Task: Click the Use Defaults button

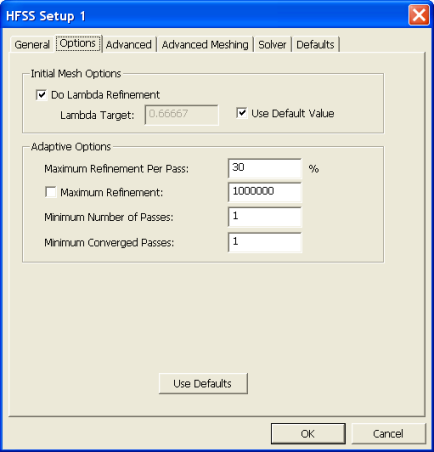Action: coord(203,384)
